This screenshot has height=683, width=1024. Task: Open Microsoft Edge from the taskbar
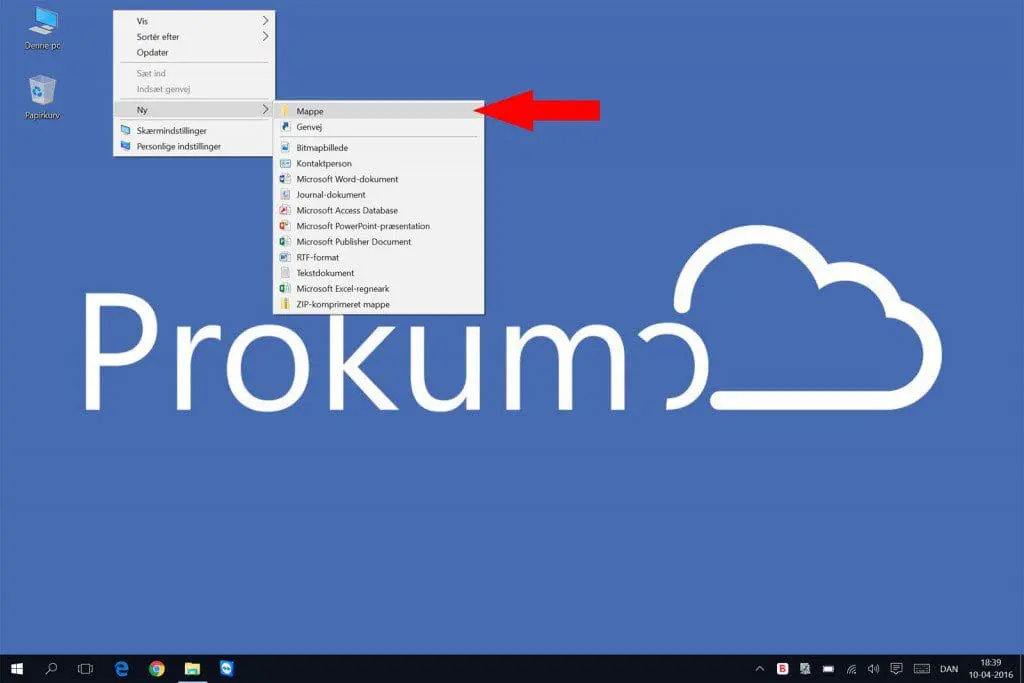click(122, 668)
